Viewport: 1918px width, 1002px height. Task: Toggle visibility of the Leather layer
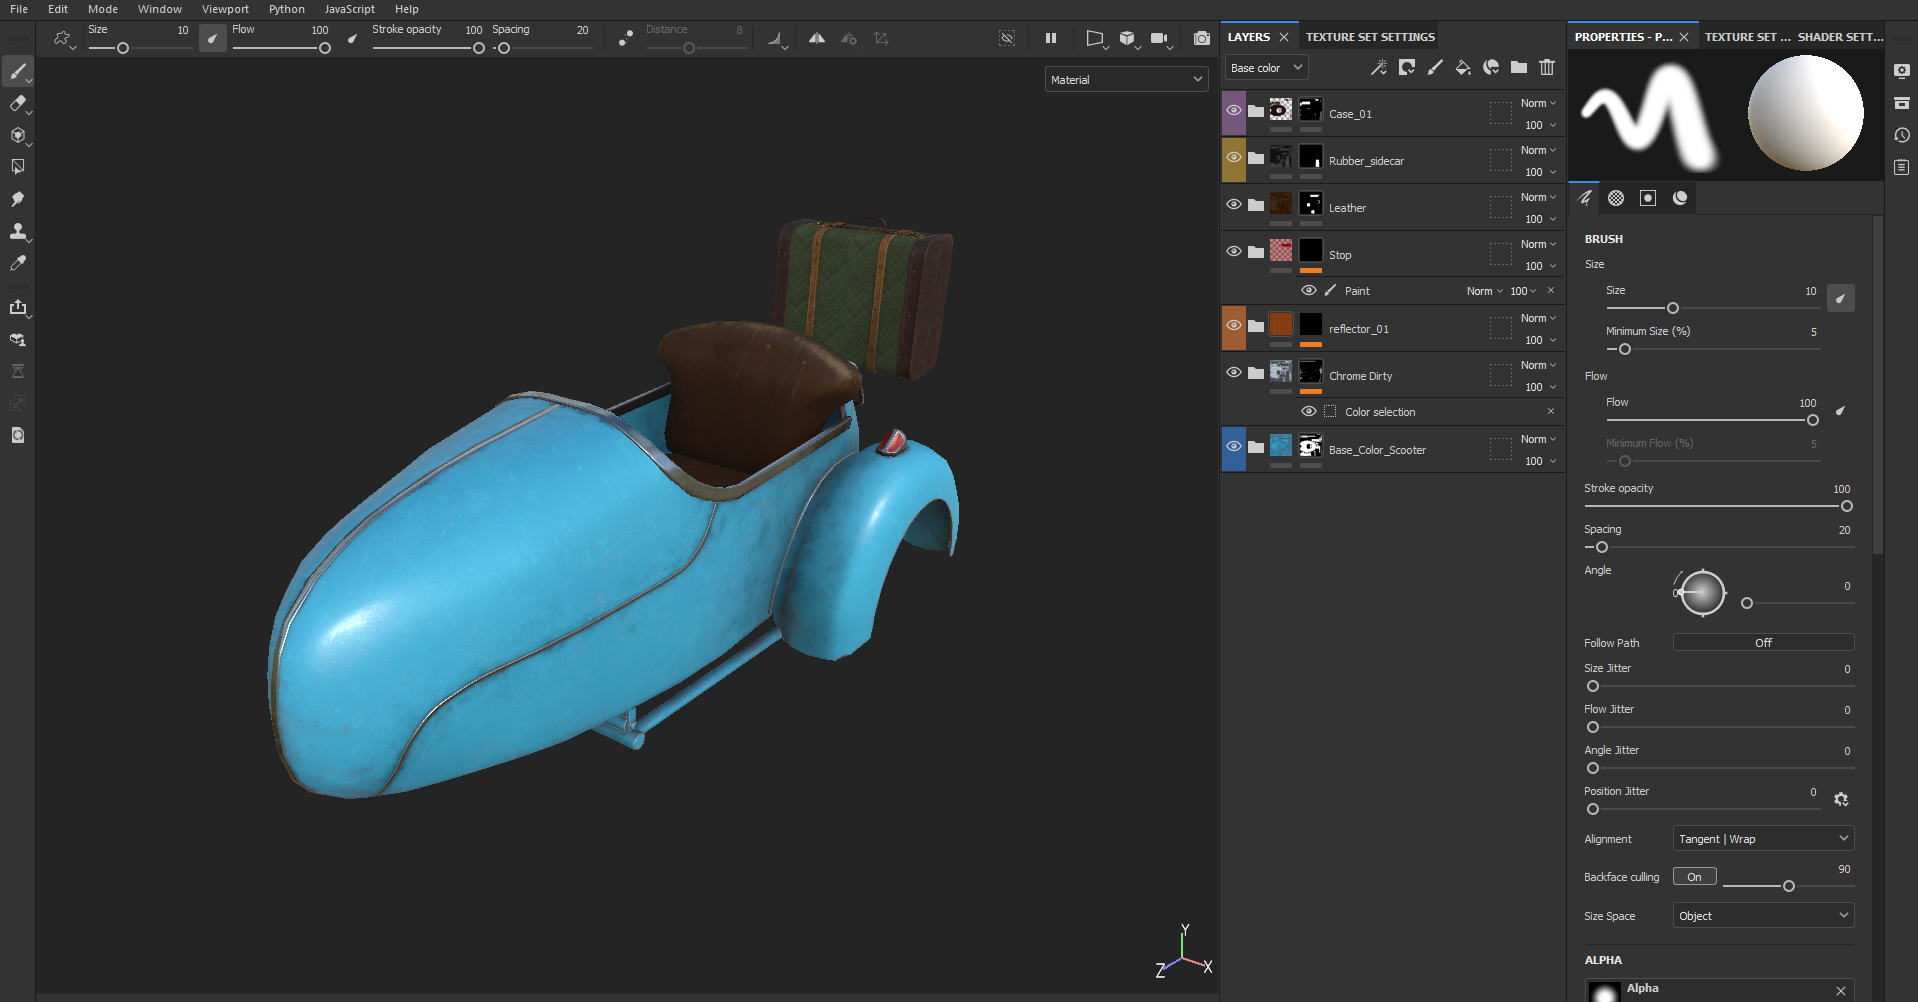pyautogui.click(x=1234, y=204)
